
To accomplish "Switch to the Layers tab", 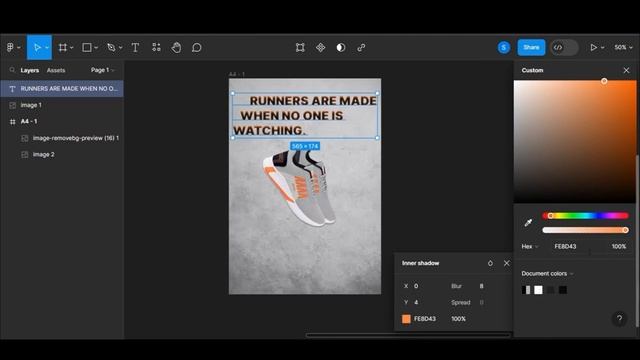I will pyautogui.click(x=30, y=70).
